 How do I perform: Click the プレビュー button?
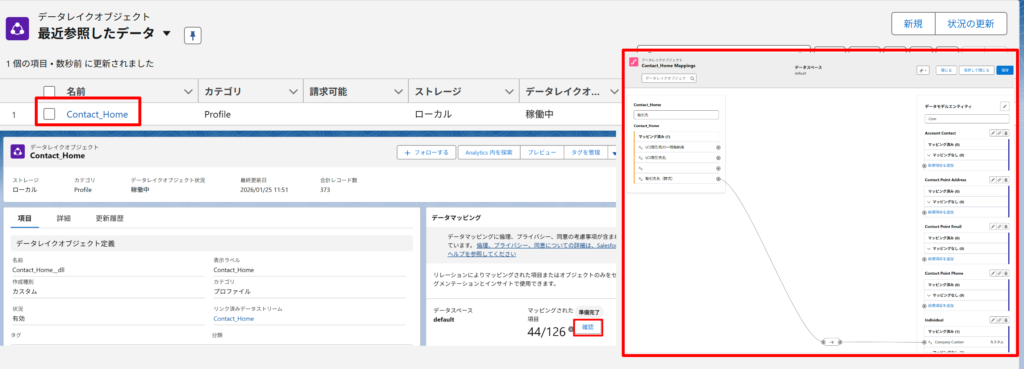pos(541,152)
